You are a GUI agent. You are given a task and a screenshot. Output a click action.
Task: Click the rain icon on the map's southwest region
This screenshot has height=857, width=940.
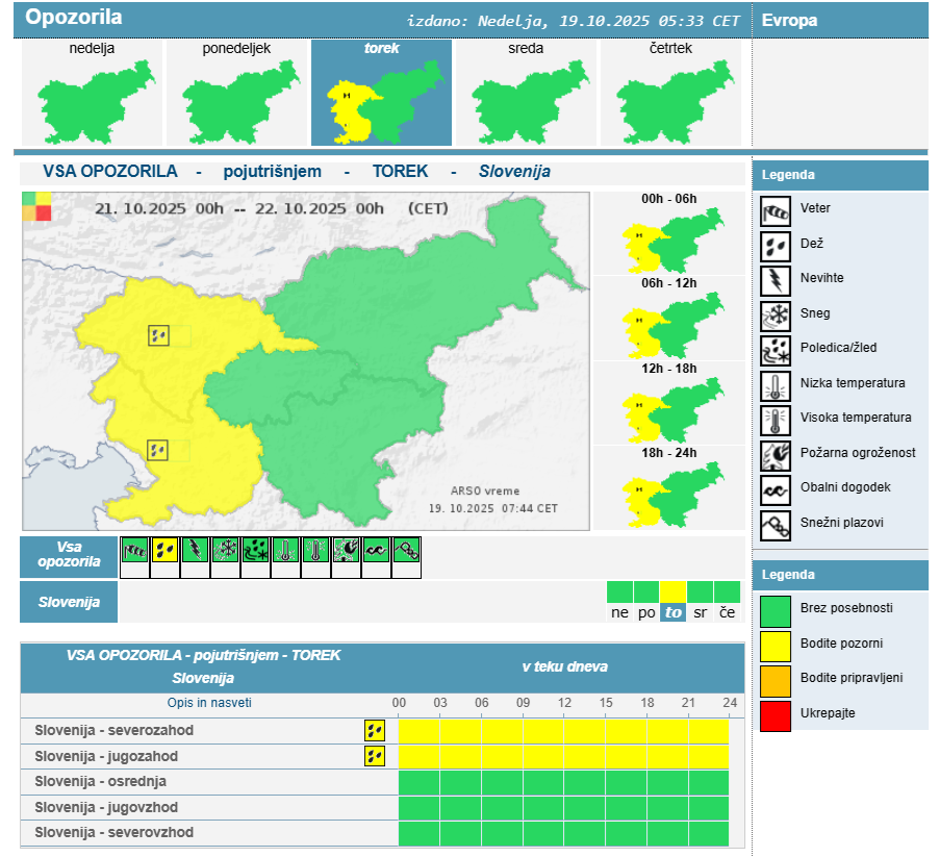point(158,450)
